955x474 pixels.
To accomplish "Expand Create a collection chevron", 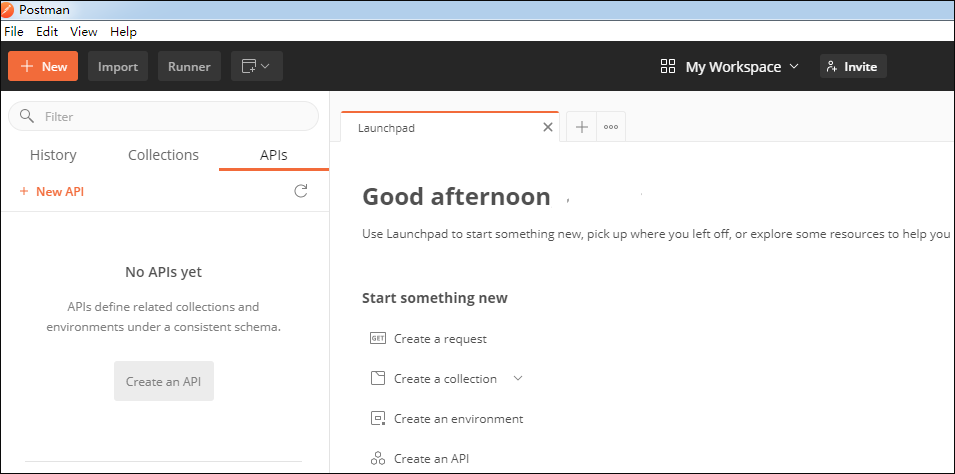I will coord(517,379).
